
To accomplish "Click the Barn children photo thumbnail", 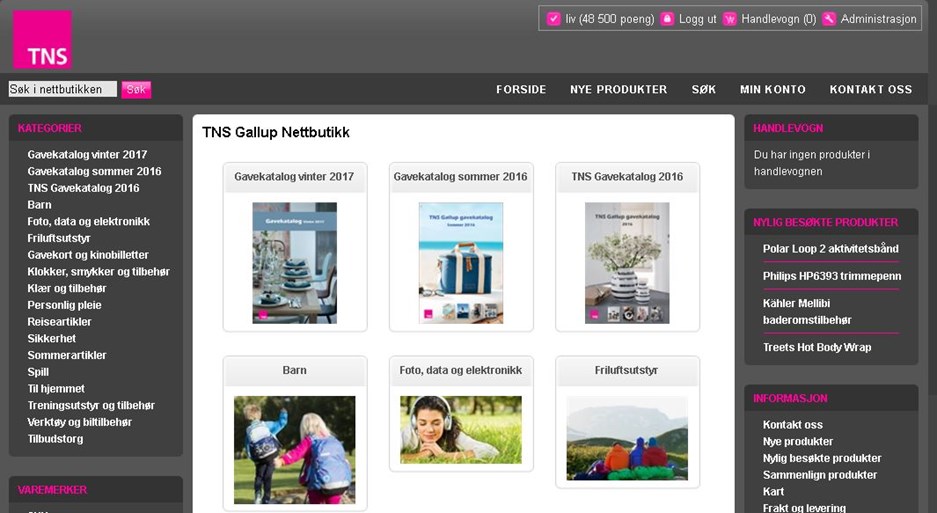I will (x=295, y=450).
